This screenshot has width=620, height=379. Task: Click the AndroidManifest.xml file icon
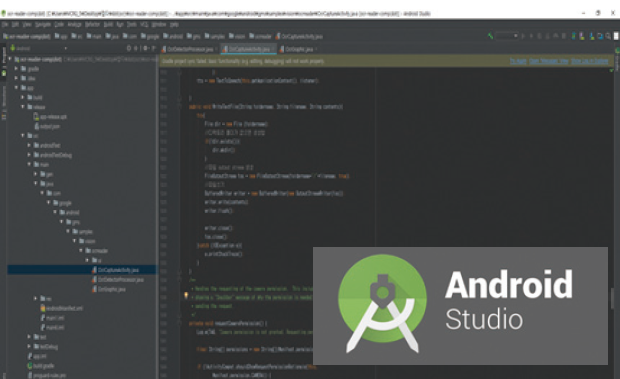click(43, 308)
